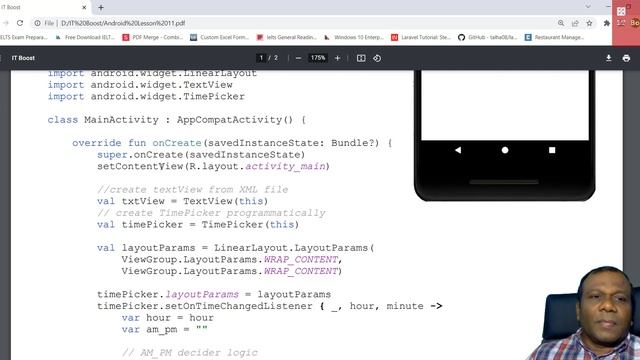Open the Laravel Tutorial bookmark
This screenshot has width=640, height=360.
coord(421,37)
